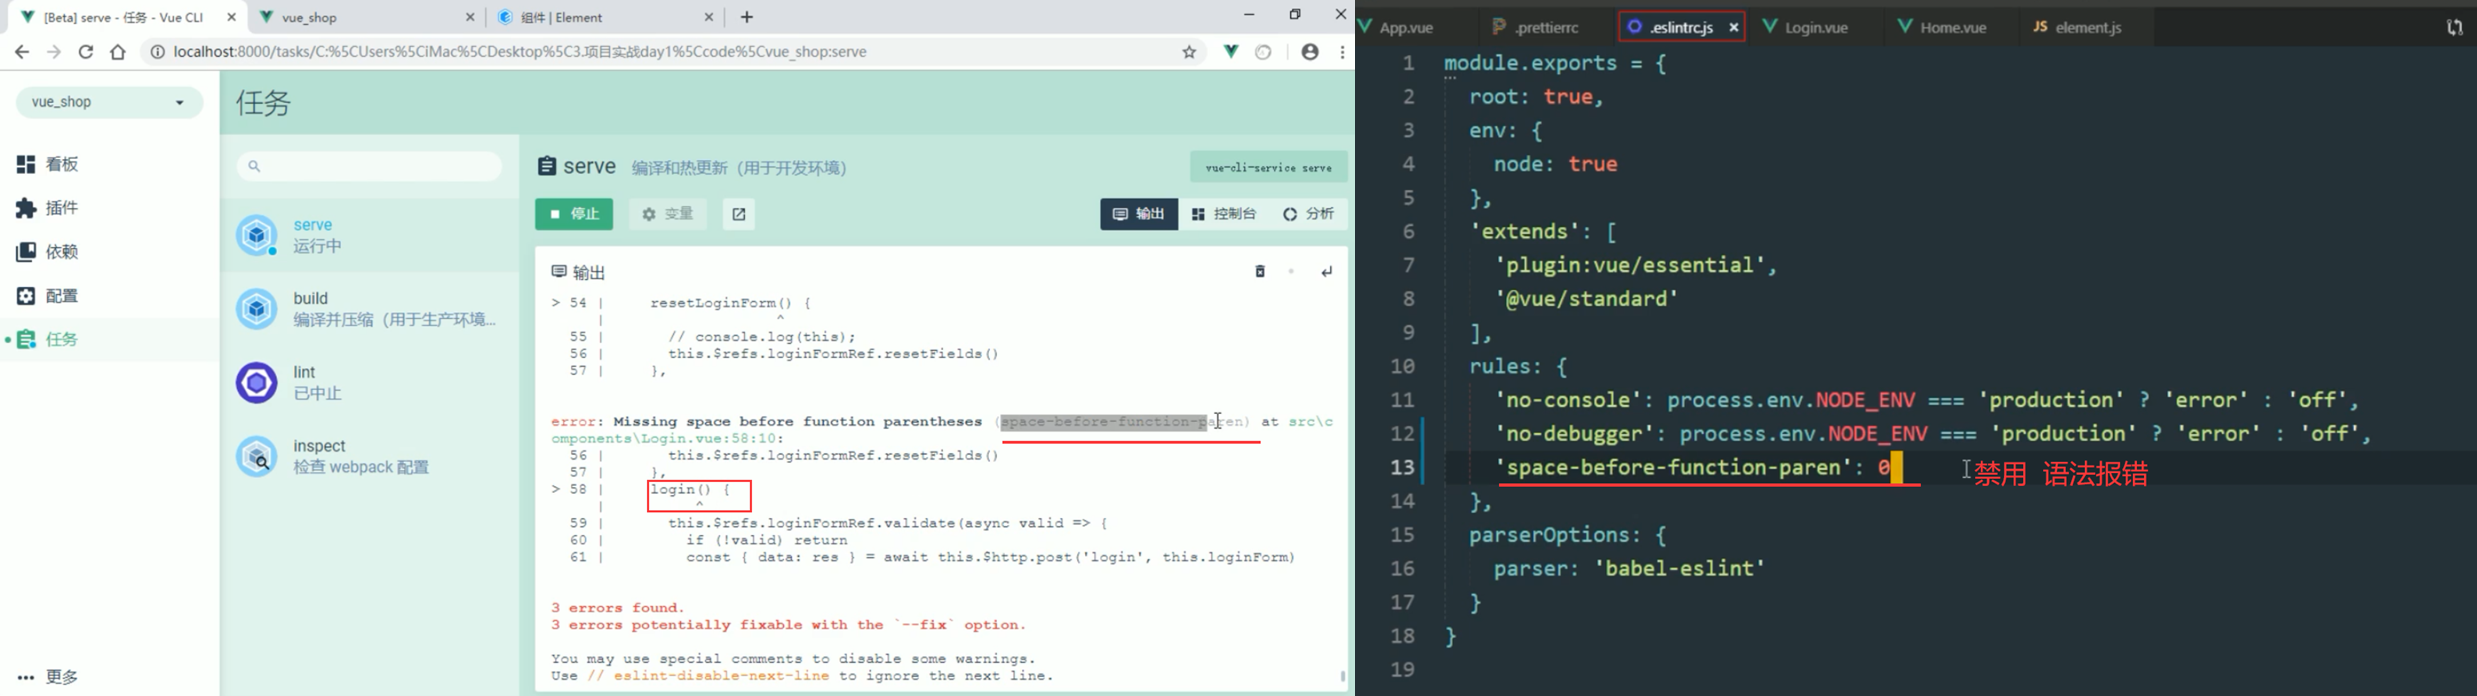
Task: Select the serve task icon
Action: [256, 235]
